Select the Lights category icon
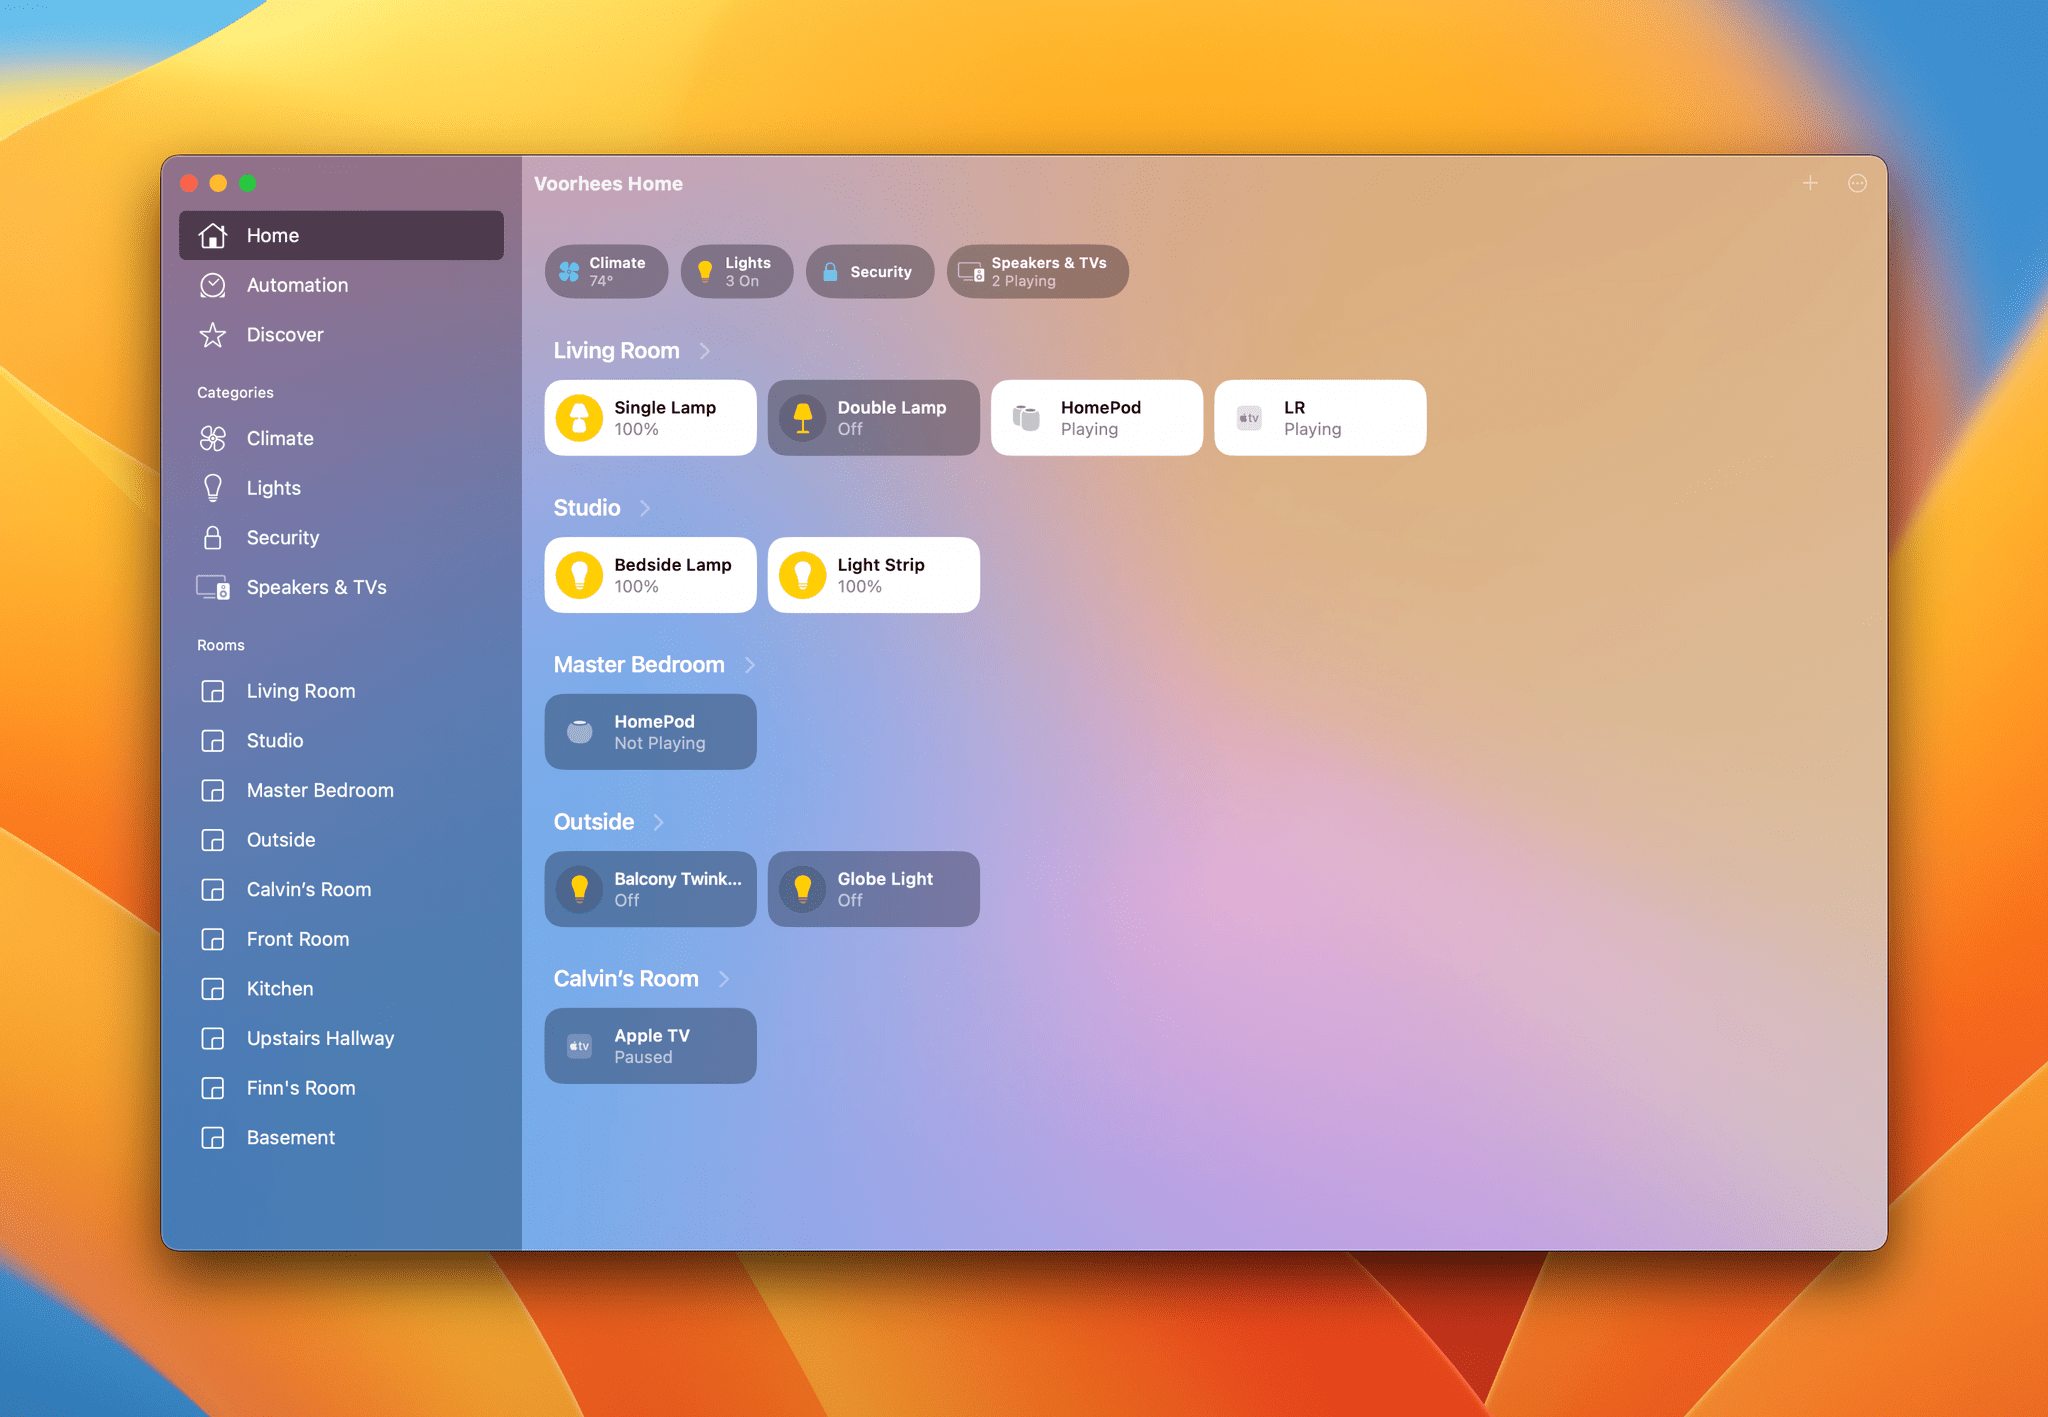This screenshot has height=1417, width=2048. [x=215, y=487]
